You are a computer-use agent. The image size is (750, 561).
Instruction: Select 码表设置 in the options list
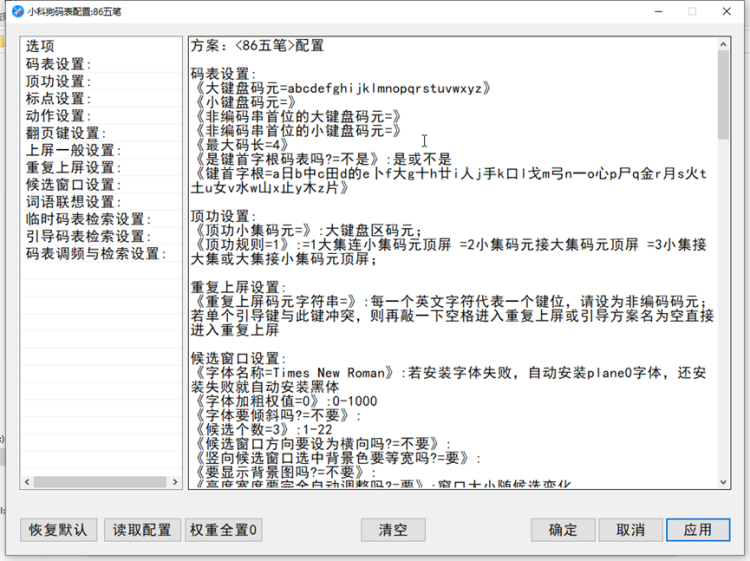pos(101,64)
